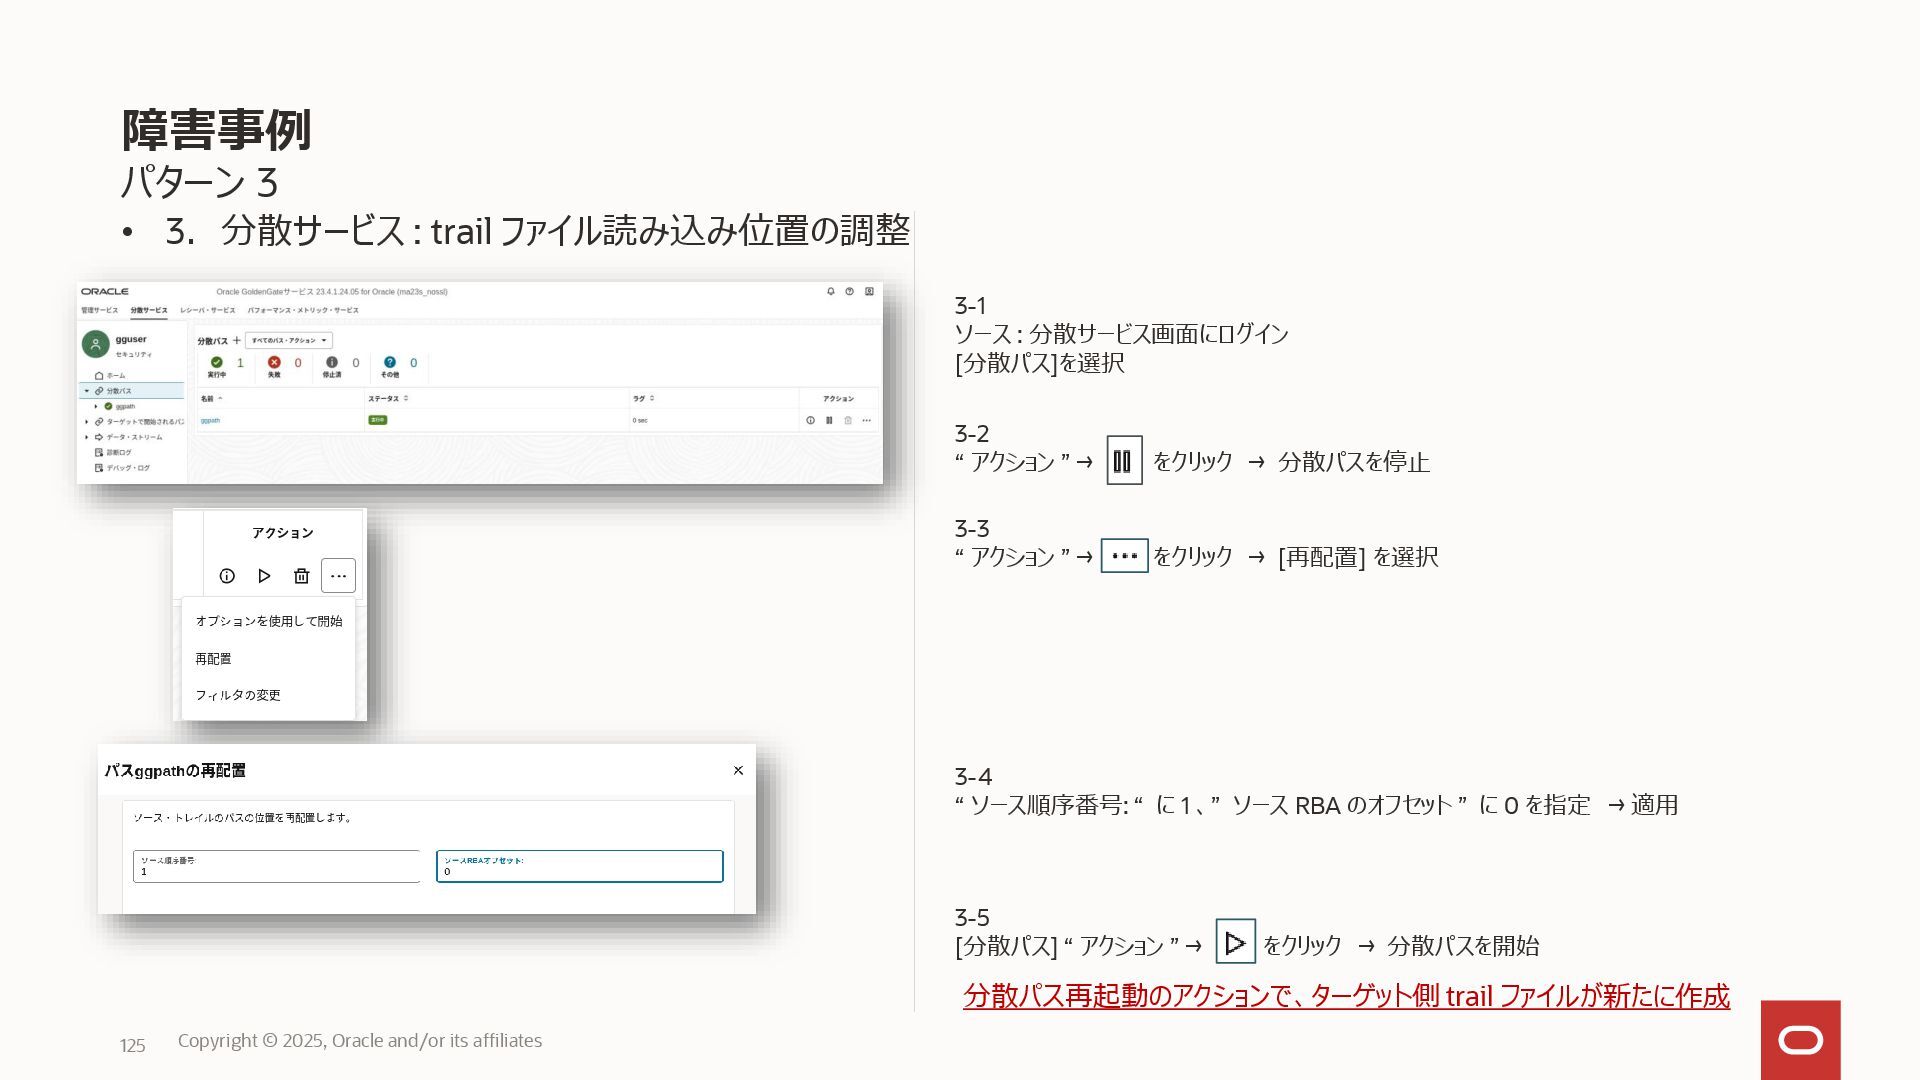
Task: Sort by ステータス column header
Action: point(386,398)
